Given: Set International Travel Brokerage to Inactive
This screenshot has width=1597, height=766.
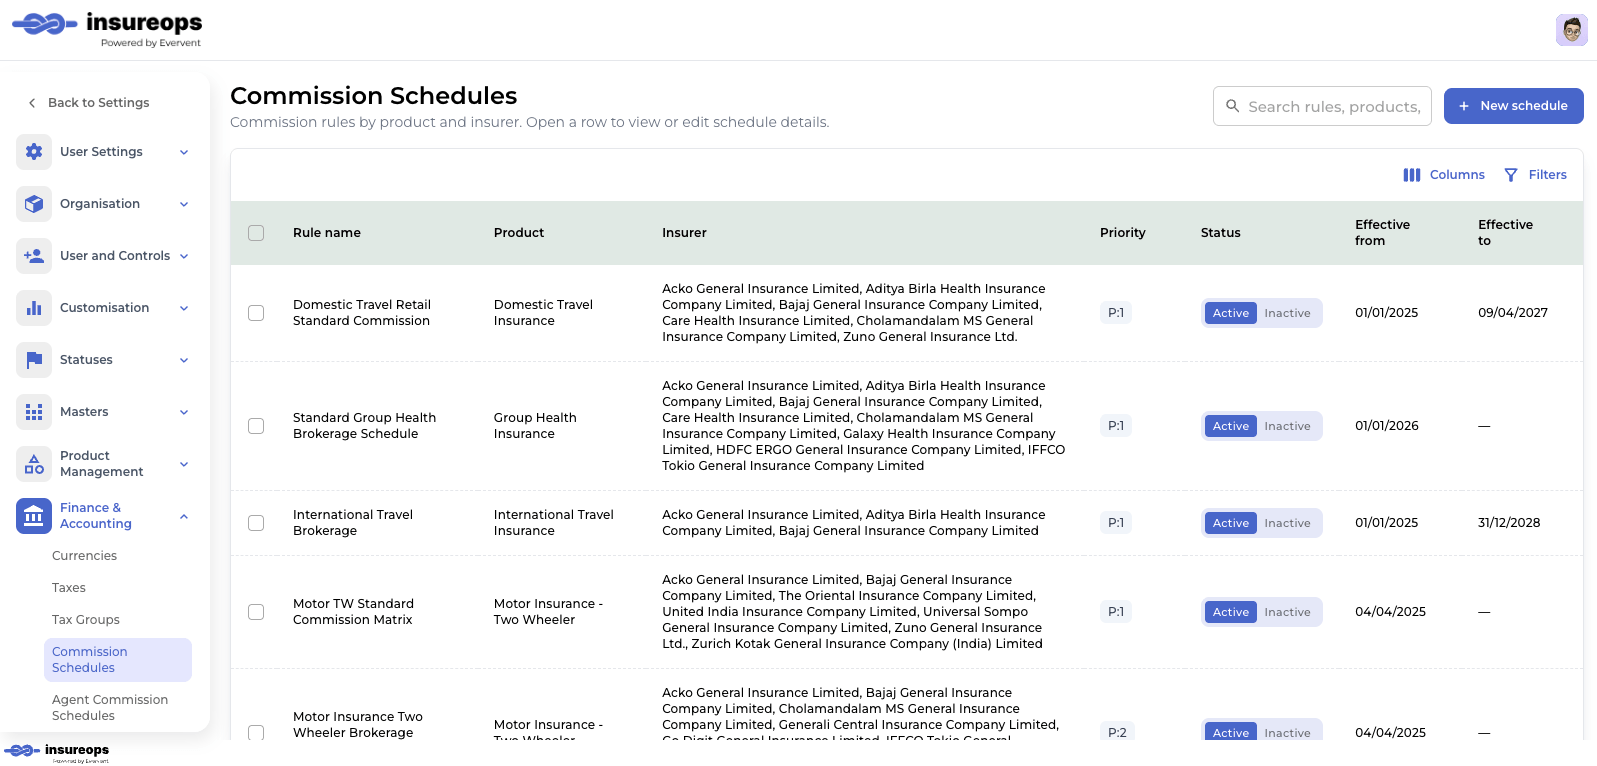Looking at the screenshot, I should (x=1287, y=523).
